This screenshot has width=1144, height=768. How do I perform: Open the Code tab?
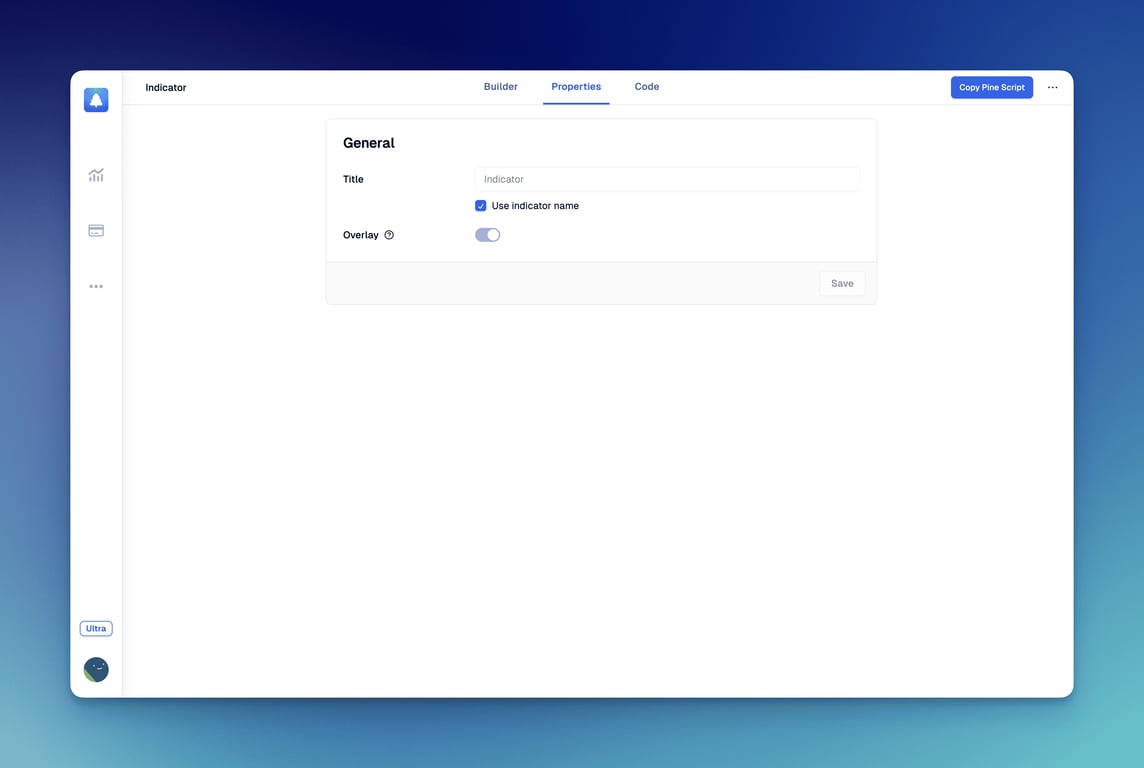647,87
